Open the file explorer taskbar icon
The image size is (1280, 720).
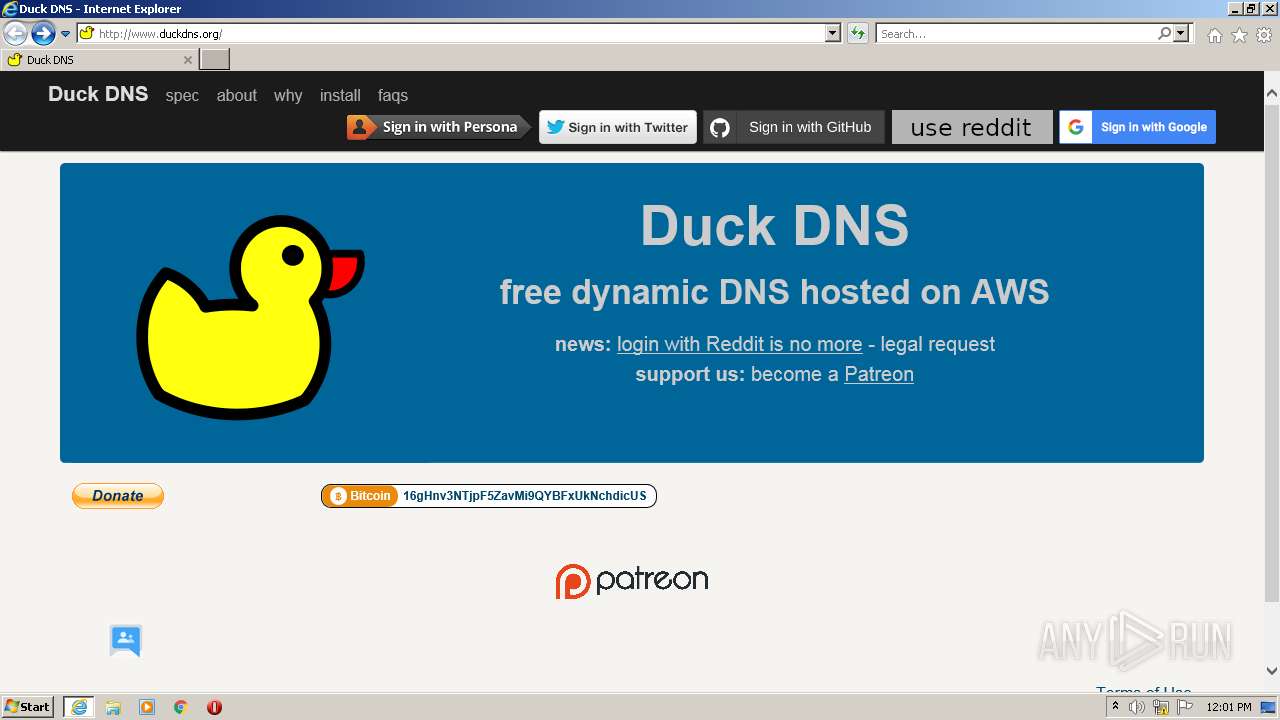pyautogui.click(x=113, y=707)
